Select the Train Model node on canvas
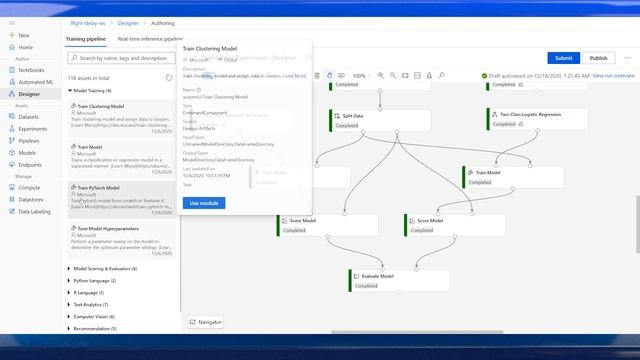The height and width of the screenshot is (360, 640). (513, 177)
